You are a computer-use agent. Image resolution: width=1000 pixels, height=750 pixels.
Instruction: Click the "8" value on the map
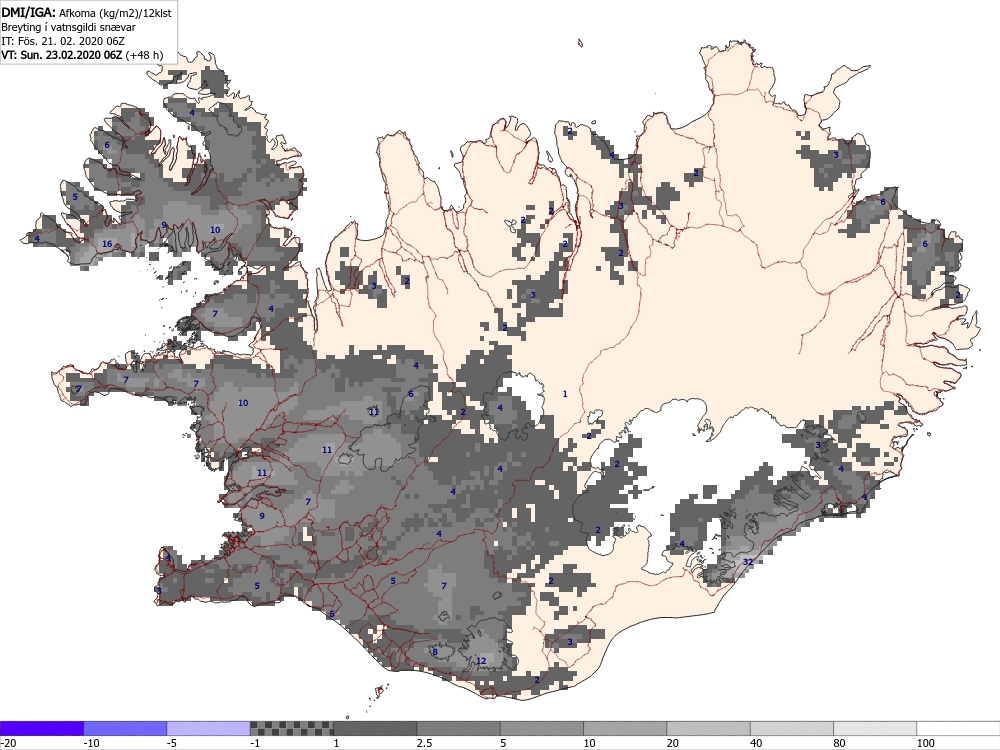pos(435,652)
